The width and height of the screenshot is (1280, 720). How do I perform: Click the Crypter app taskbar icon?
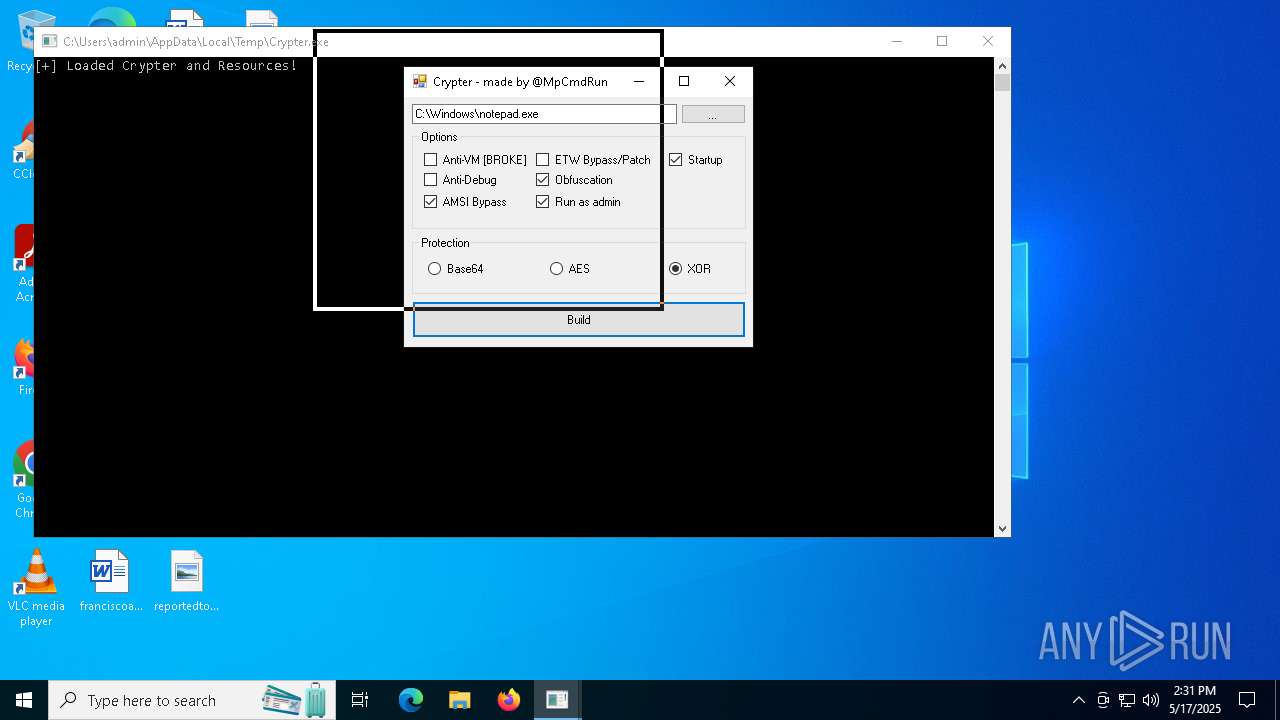pyautogui.click(x=557, y=700)
